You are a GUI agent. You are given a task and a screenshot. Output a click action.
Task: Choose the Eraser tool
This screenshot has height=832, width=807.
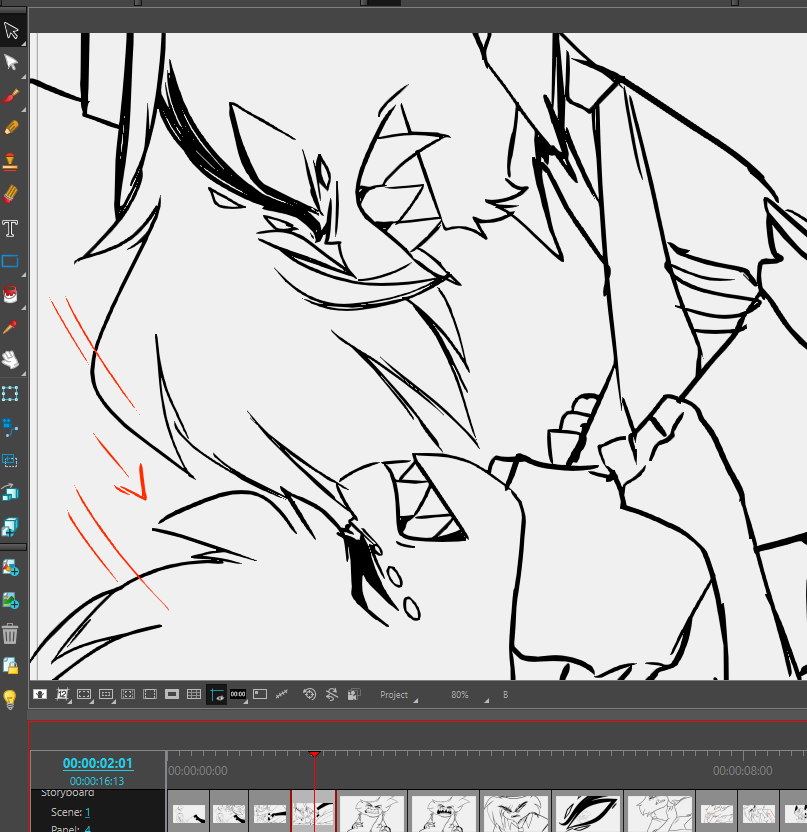pyautogui.click(x=11, y=194)
